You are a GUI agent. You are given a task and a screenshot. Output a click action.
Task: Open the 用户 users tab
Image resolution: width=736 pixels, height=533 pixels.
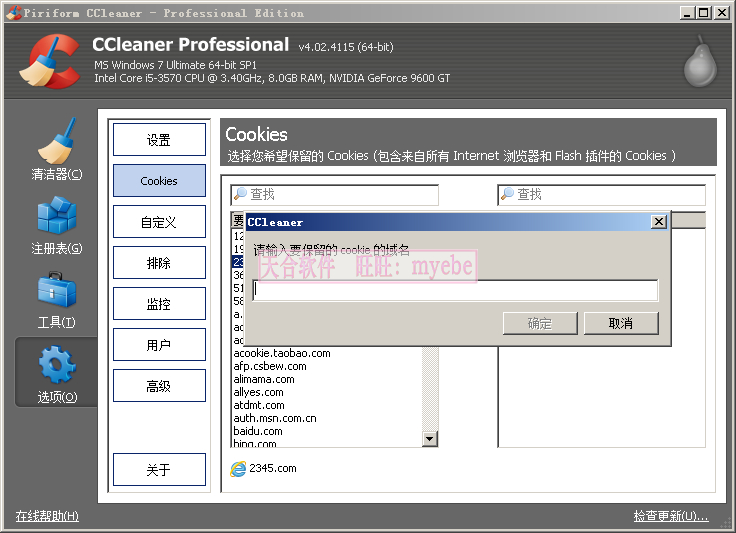pos(159,345)
